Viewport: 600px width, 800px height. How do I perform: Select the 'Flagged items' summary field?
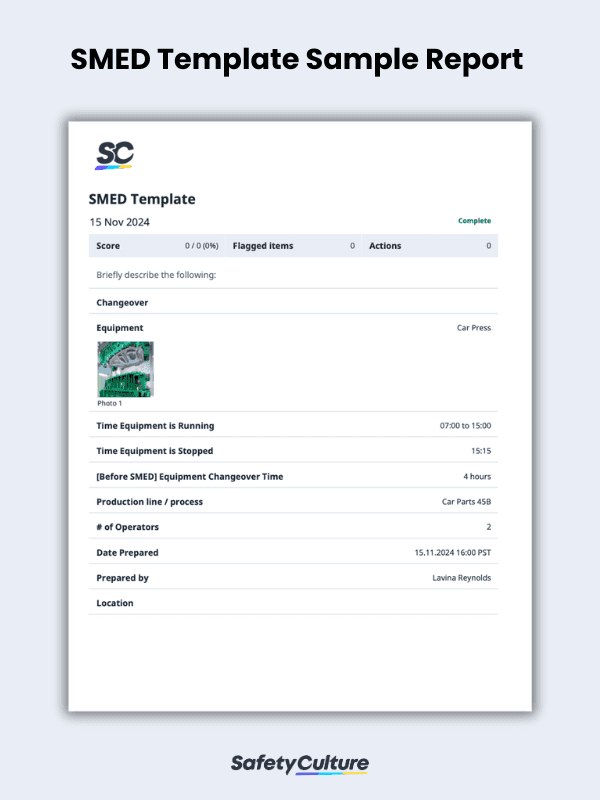pos(263,246)
